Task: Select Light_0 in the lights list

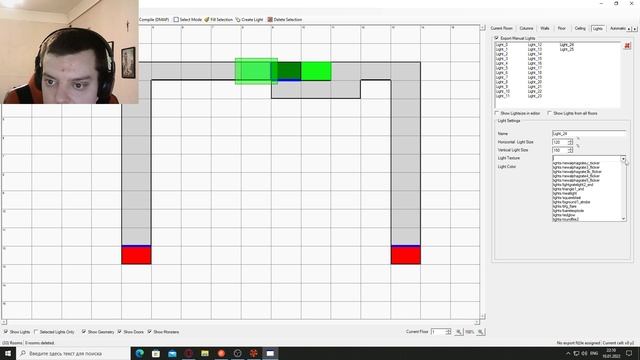Action: [502, 44]
